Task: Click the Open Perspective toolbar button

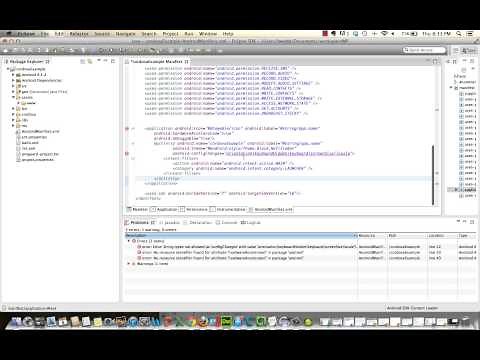Action: pos(455,50)
